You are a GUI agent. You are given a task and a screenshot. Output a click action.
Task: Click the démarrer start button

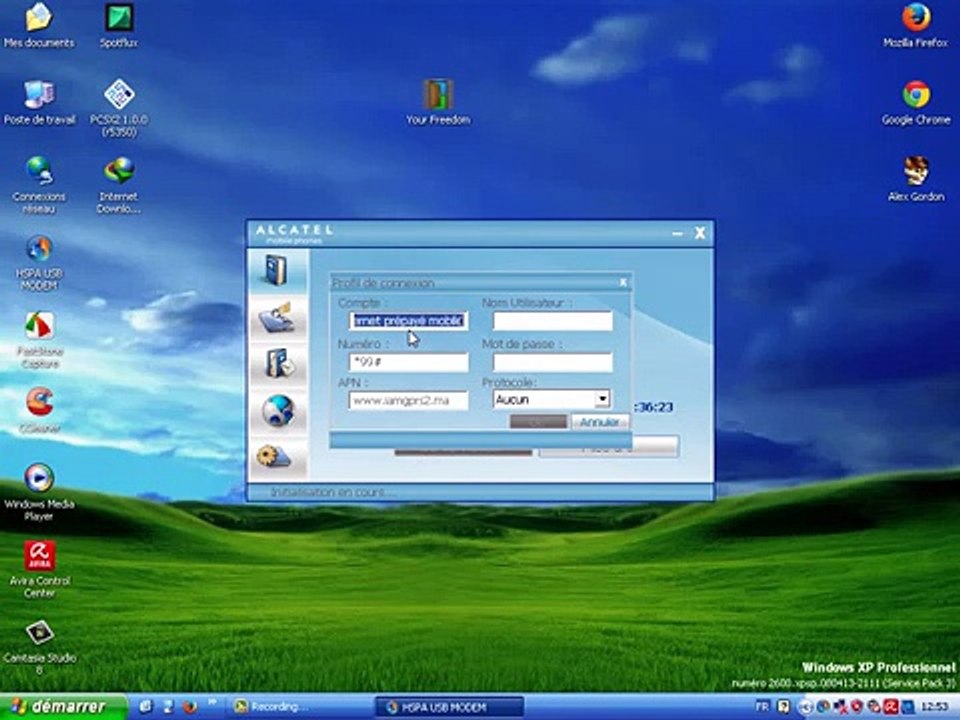63,707
